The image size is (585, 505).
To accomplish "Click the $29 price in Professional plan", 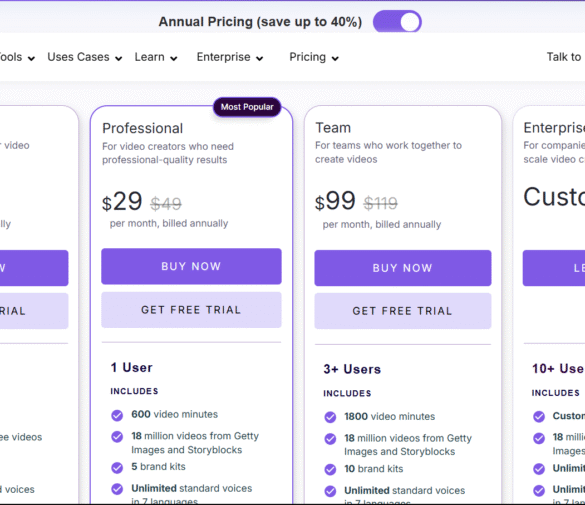I will pyautogui.click(x=122, y=202).
